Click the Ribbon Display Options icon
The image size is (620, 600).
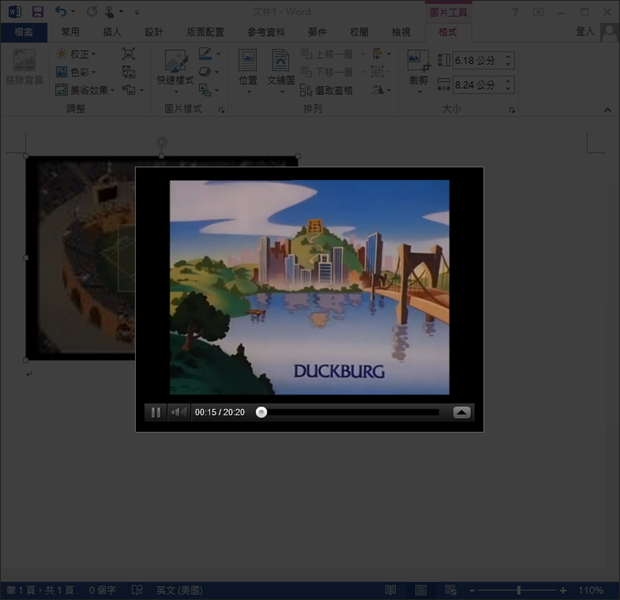coord(538,12)
